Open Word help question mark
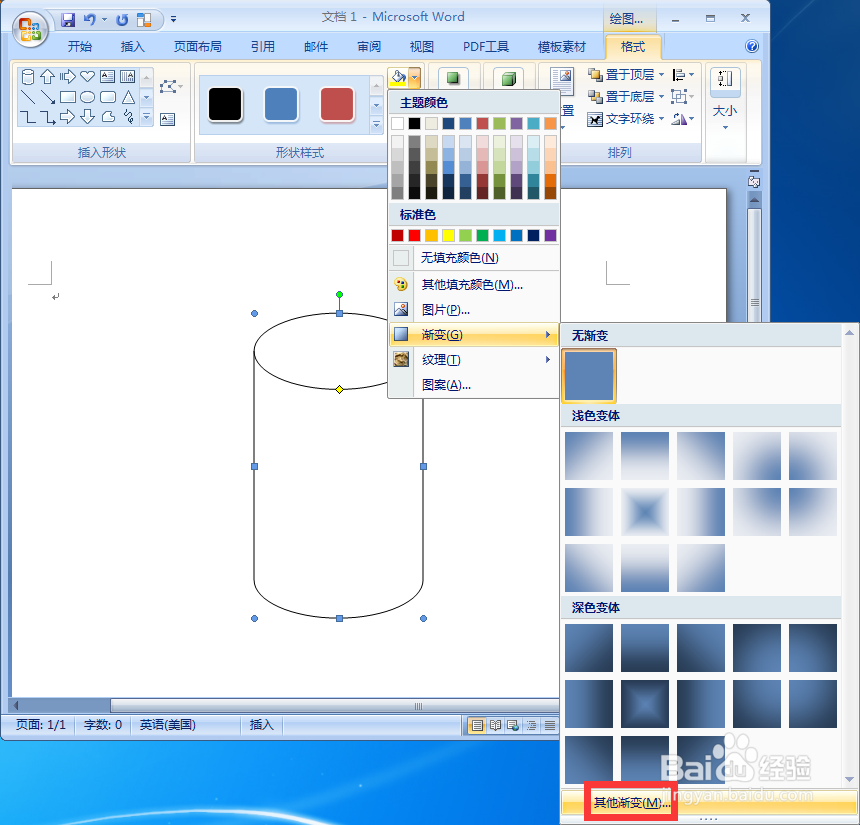The width and height of the screenshot is (860, 825). (751, 46)
